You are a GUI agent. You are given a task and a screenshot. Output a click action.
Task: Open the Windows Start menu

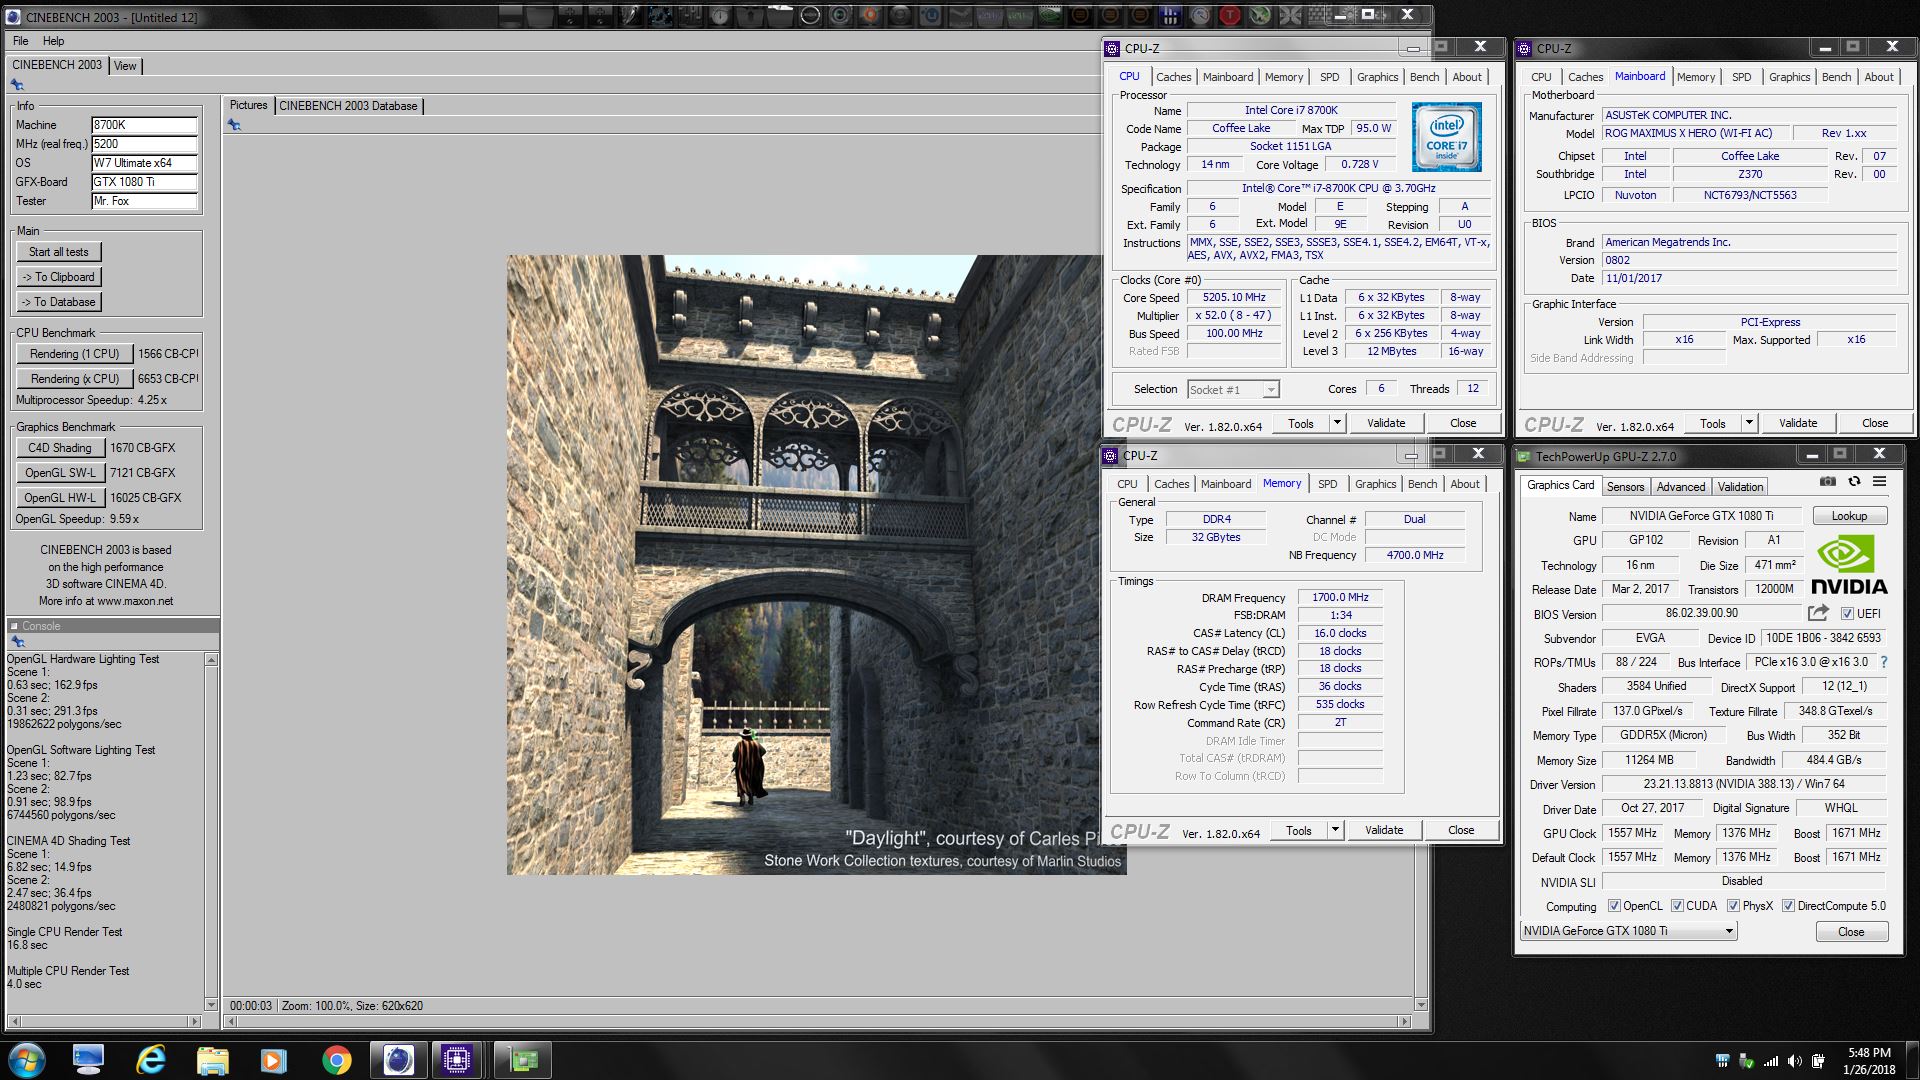[27, 1060]
